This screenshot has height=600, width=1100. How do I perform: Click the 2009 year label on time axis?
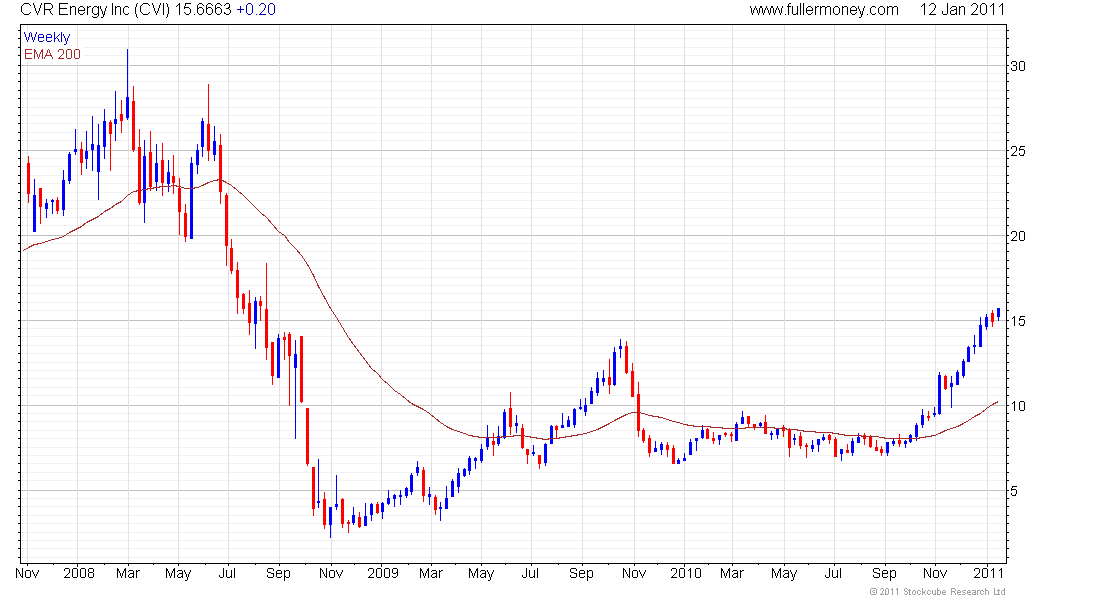[383, 573]
